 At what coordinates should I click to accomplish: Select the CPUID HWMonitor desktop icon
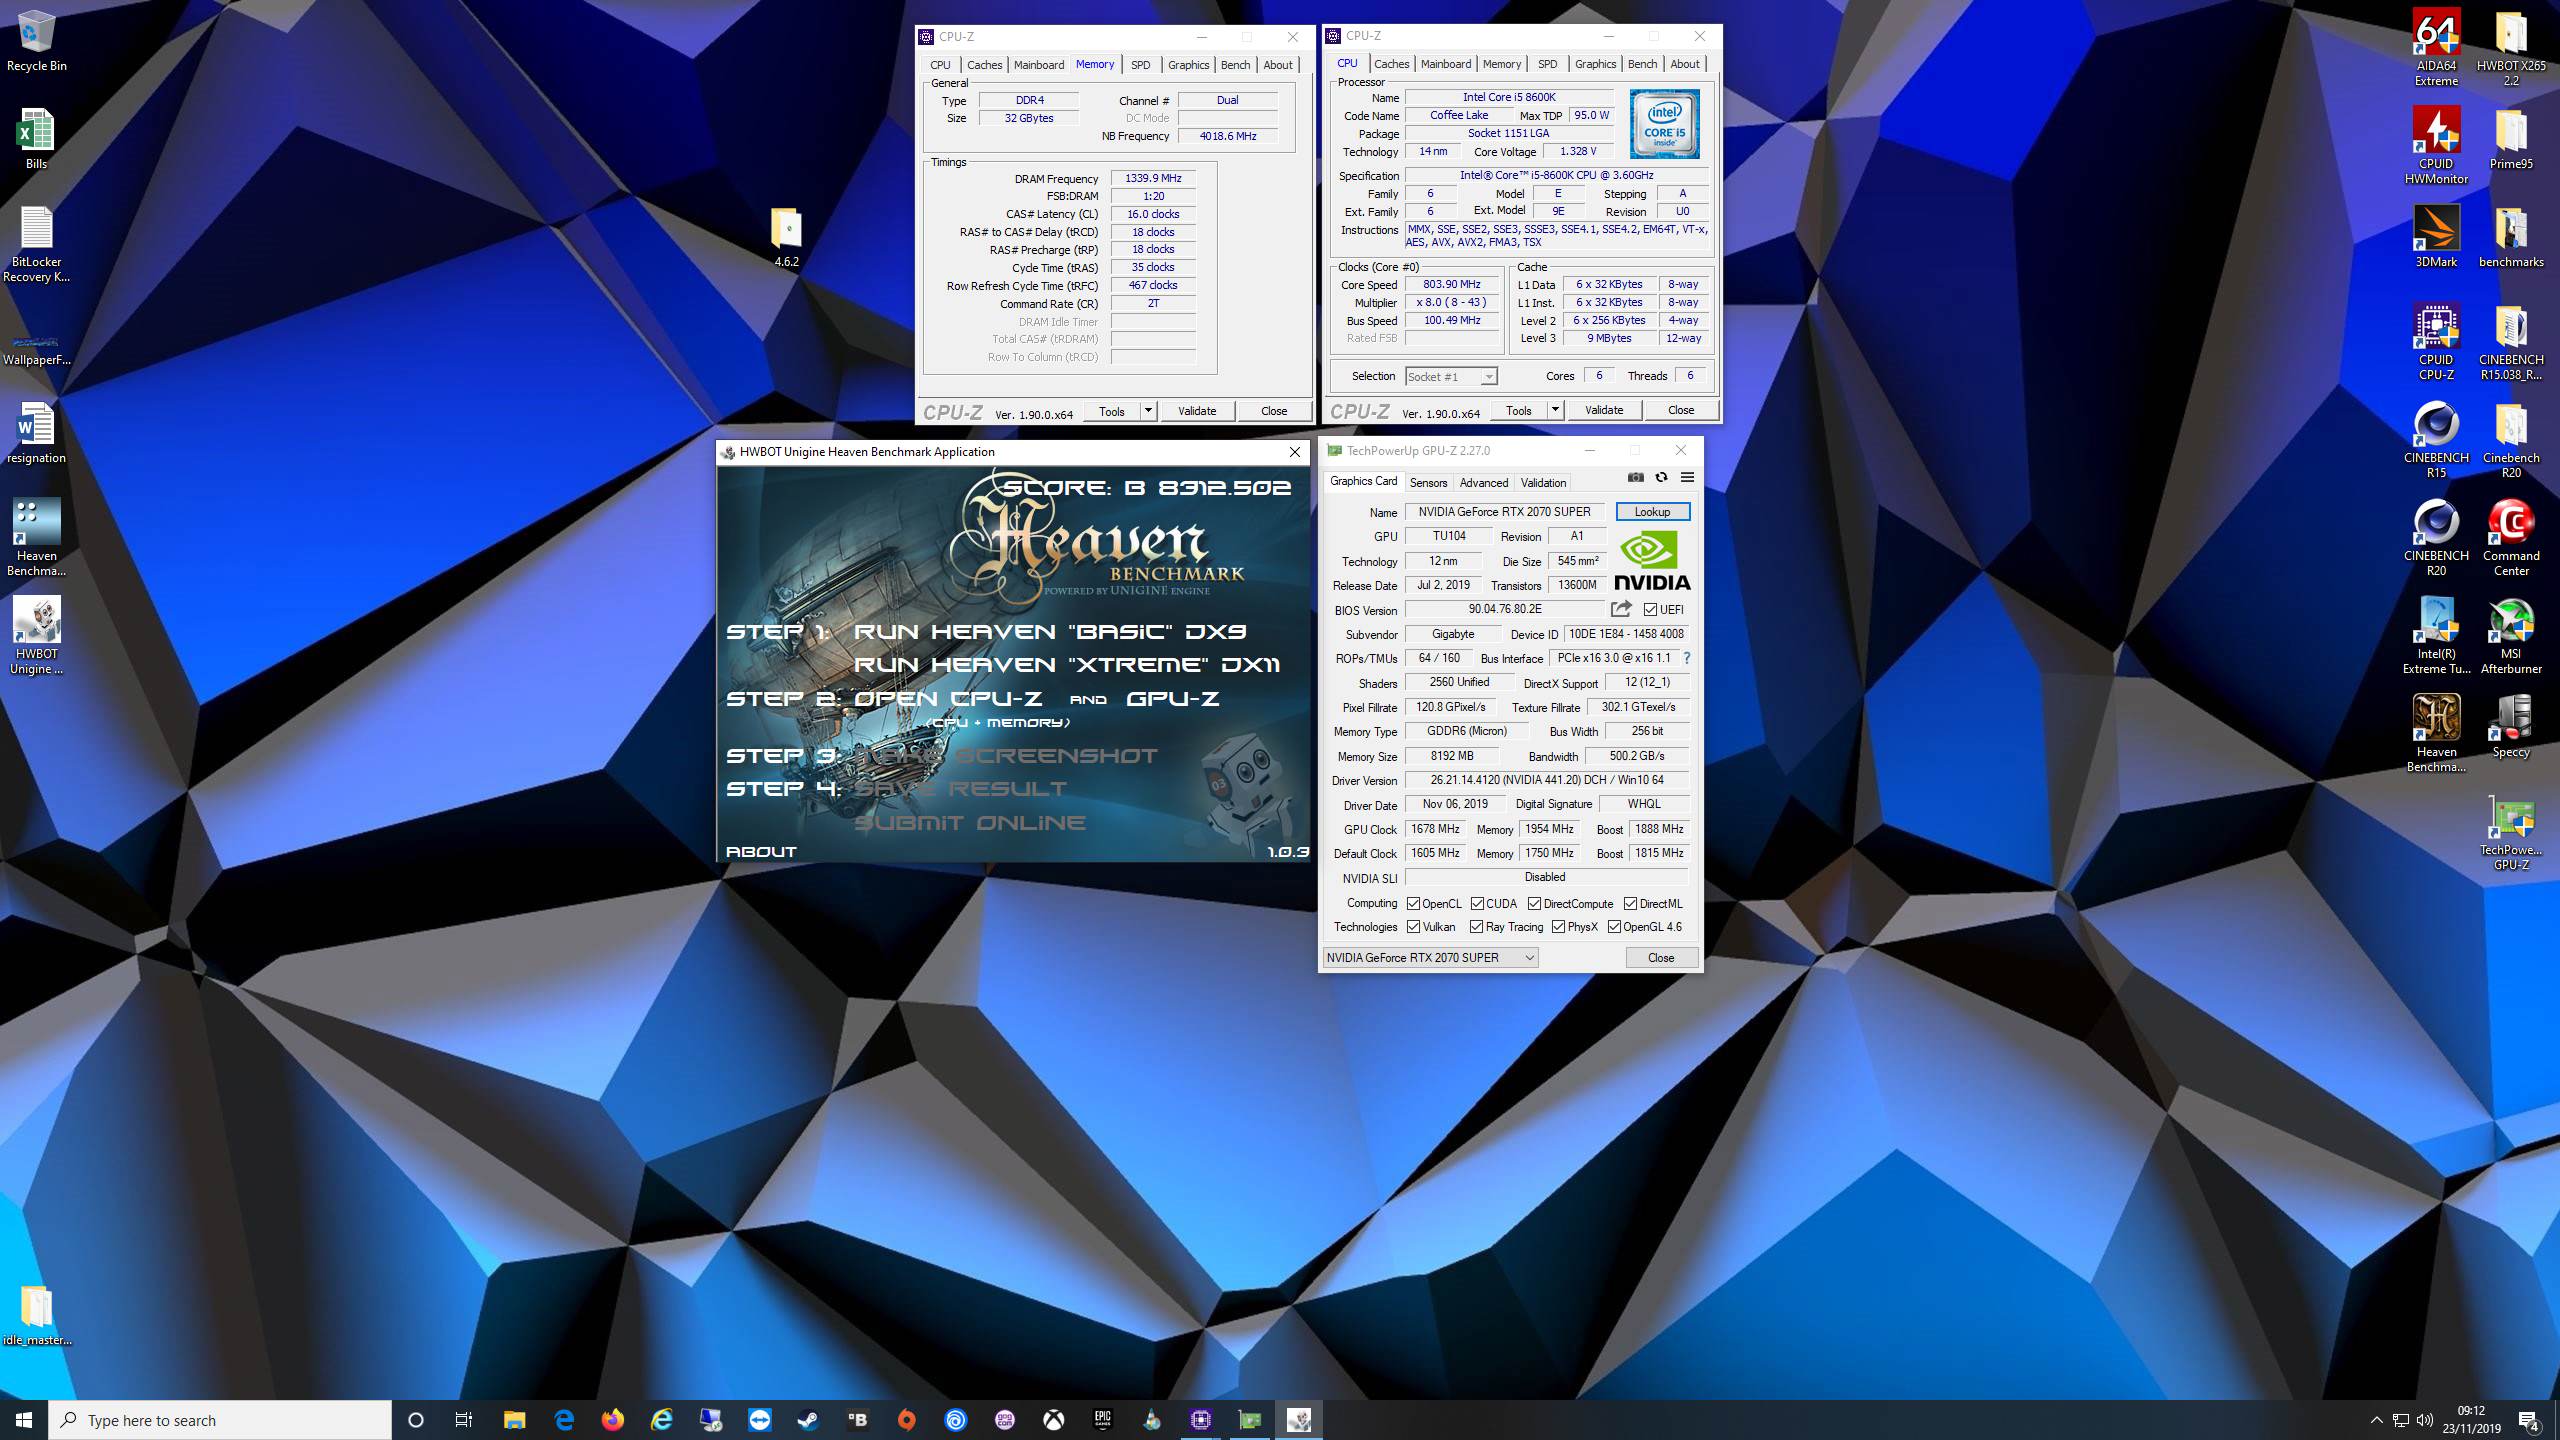[x=2436, y=146]
